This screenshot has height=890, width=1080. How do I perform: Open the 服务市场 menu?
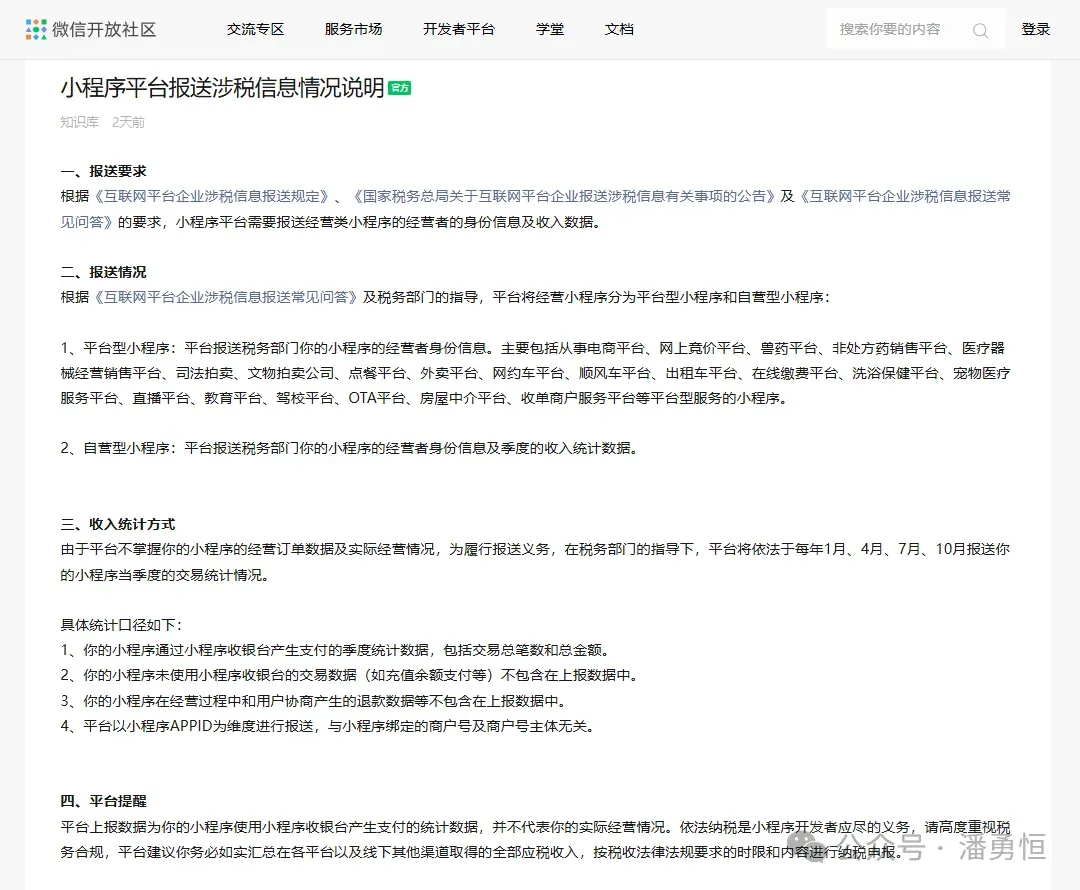[353, 30]
